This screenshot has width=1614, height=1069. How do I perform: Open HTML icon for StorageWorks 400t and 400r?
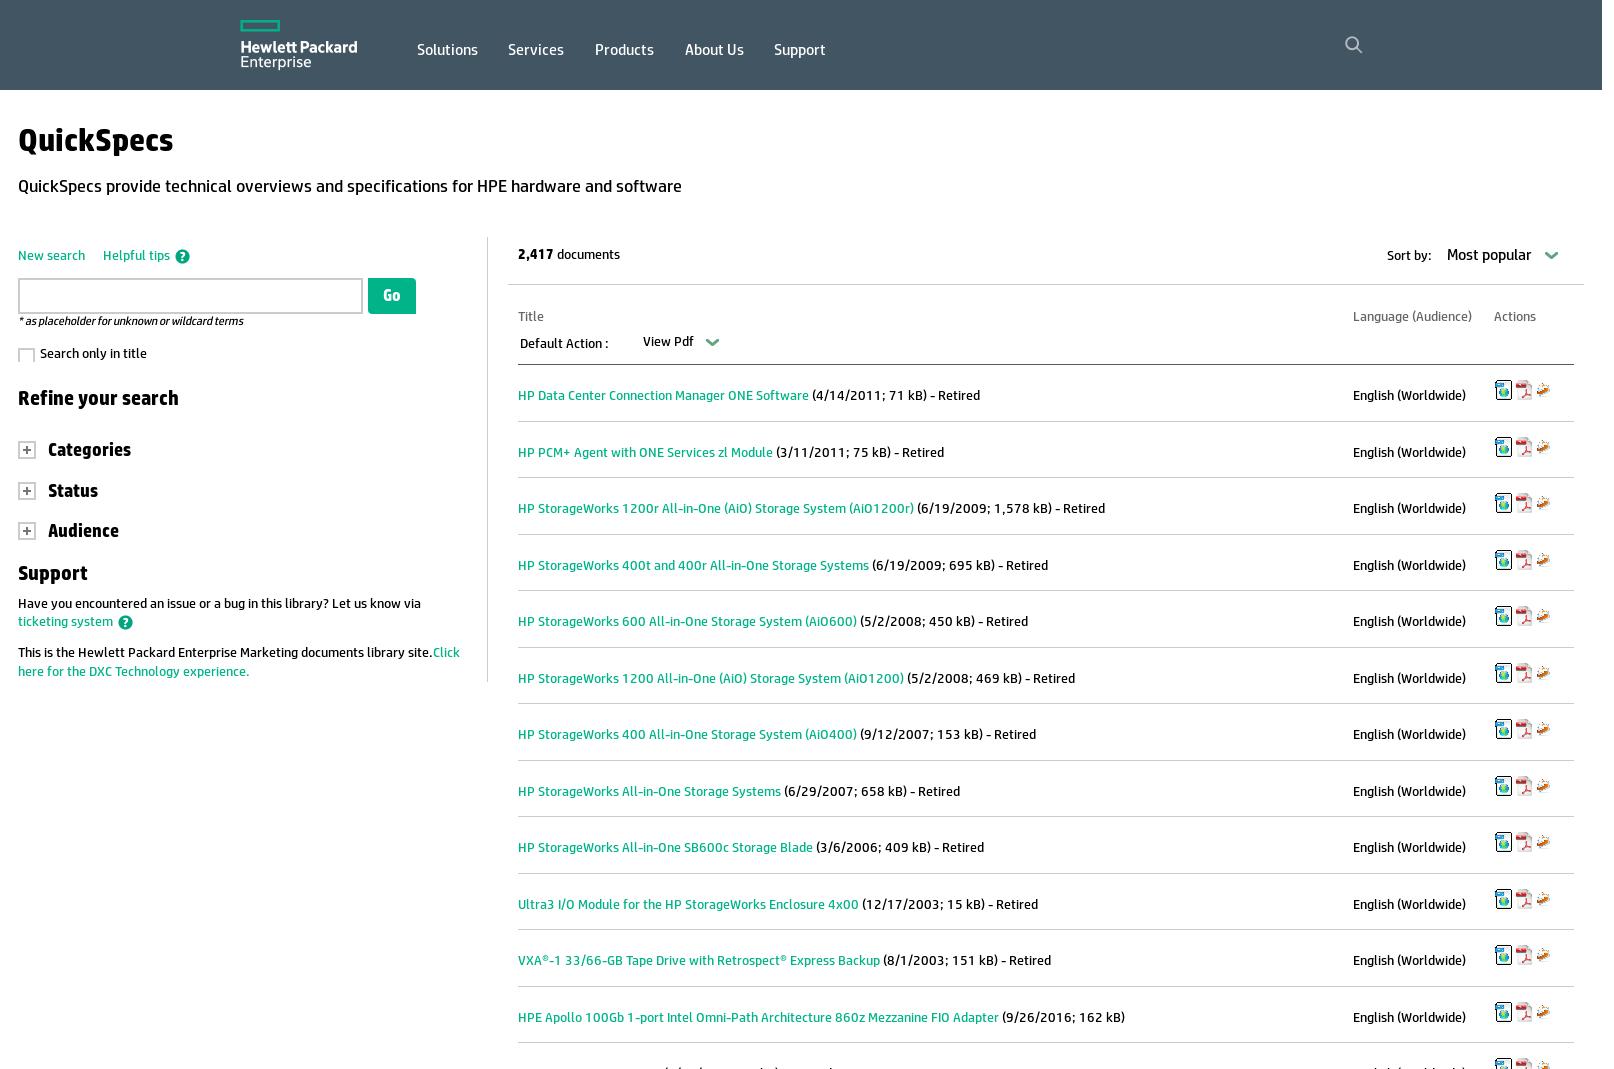point(1503,560)
